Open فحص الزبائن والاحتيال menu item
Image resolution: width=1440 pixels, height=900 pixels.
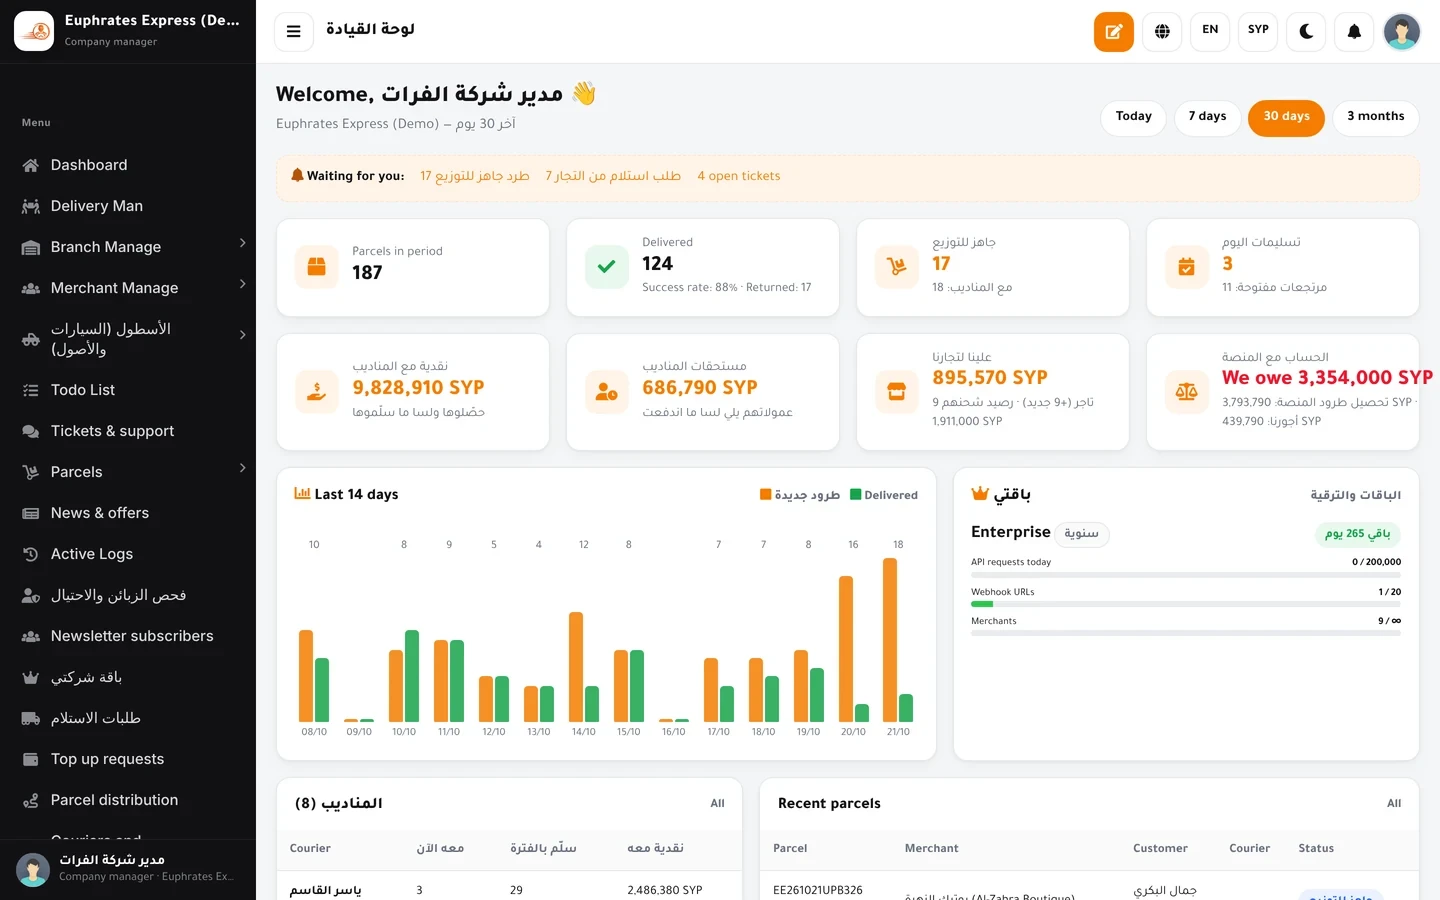click(128, 595)
